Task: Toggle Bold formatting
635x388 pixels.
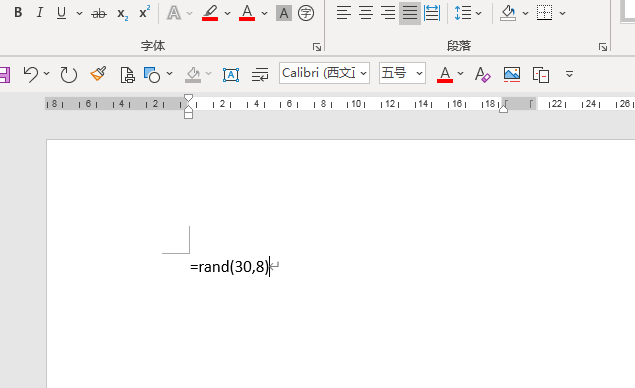Action: (18, 13)
